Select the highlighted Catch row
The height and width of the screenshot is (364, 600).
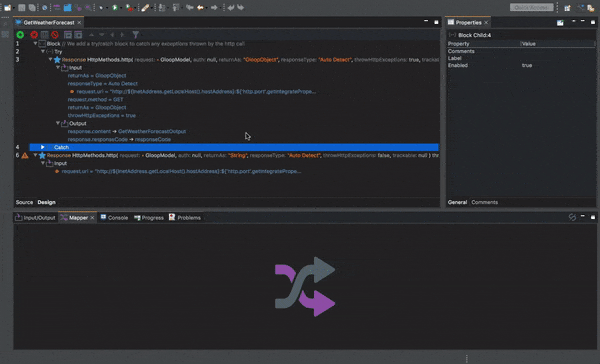[x=234, y=147]
